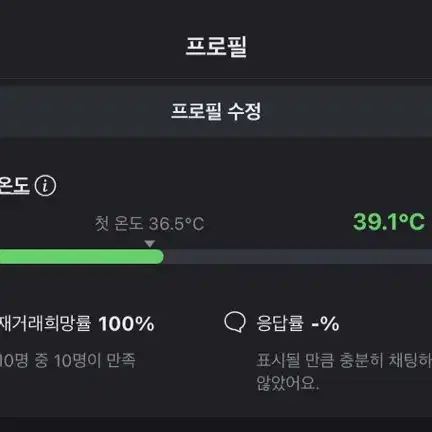The image size is (432, 432).
Task: Click the 프로필 page title
Action: pos(216,47)
